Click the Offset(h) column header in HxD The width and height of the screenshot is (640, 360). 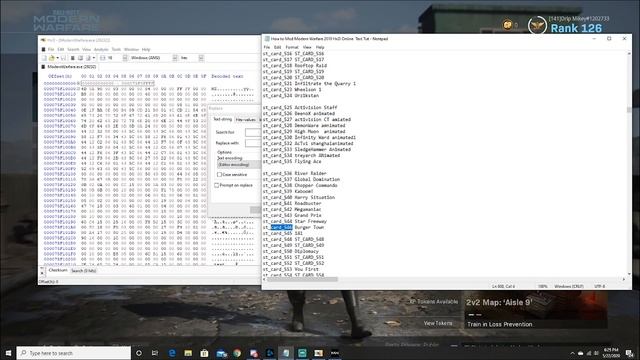pyautogui.click(x=60, y=76)
